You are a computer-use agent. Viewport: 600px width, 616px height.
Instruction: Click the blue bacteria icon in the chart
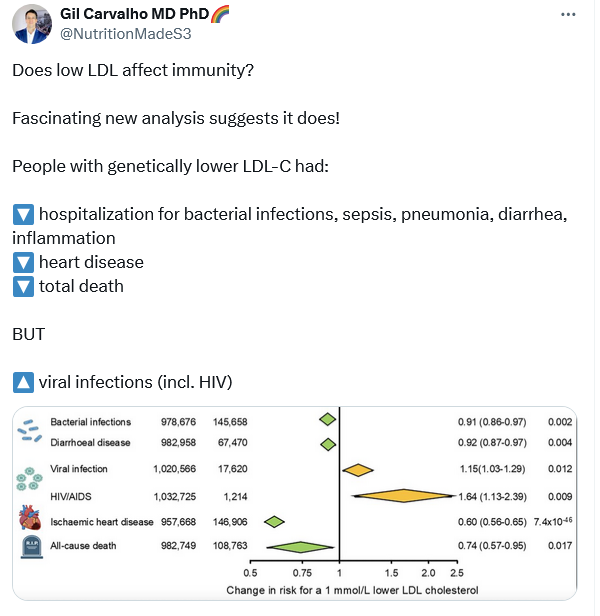coord(29,431)
